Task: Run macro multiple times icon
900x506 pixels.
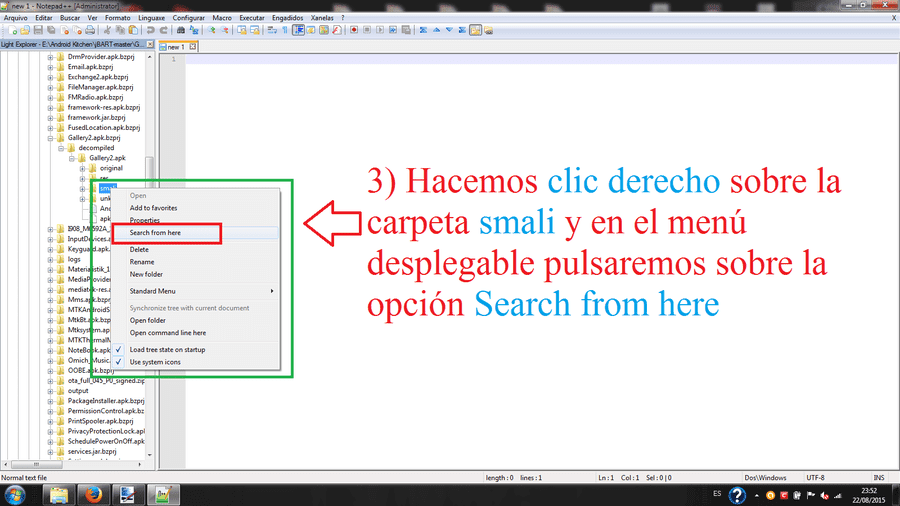Action: [x=393, y=30]
